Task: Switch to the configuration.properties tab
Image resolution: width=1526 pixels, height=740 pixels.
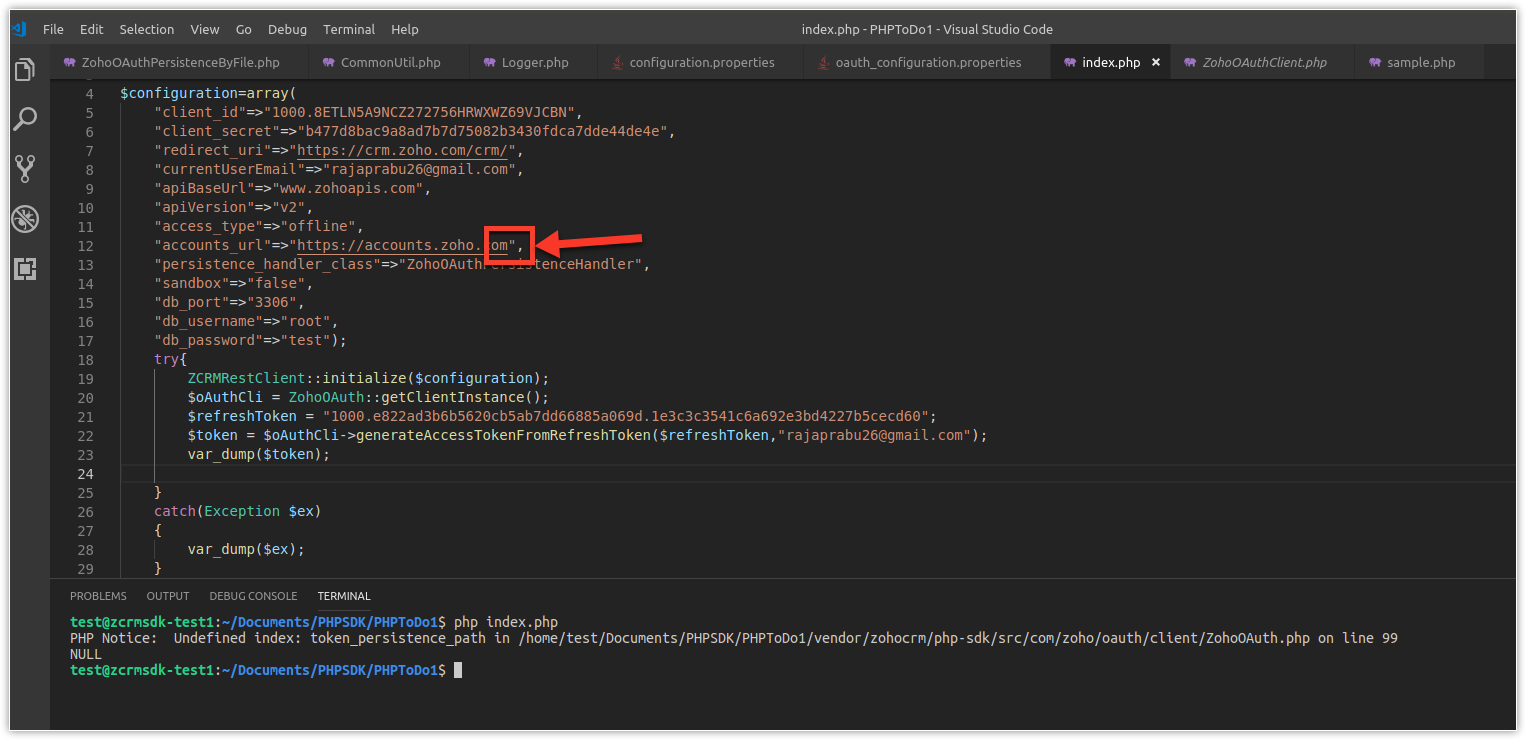Action: (701, 62)
